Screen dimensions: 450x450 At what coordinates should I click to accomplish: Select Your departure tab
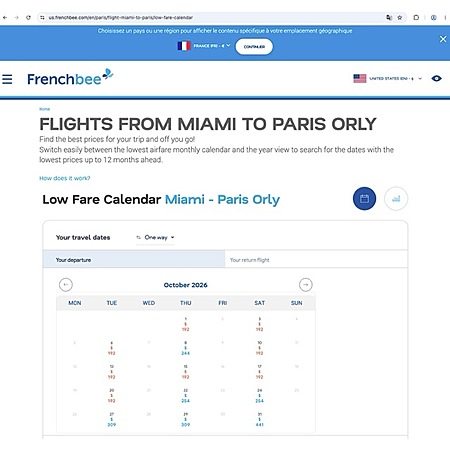[134, 259]
